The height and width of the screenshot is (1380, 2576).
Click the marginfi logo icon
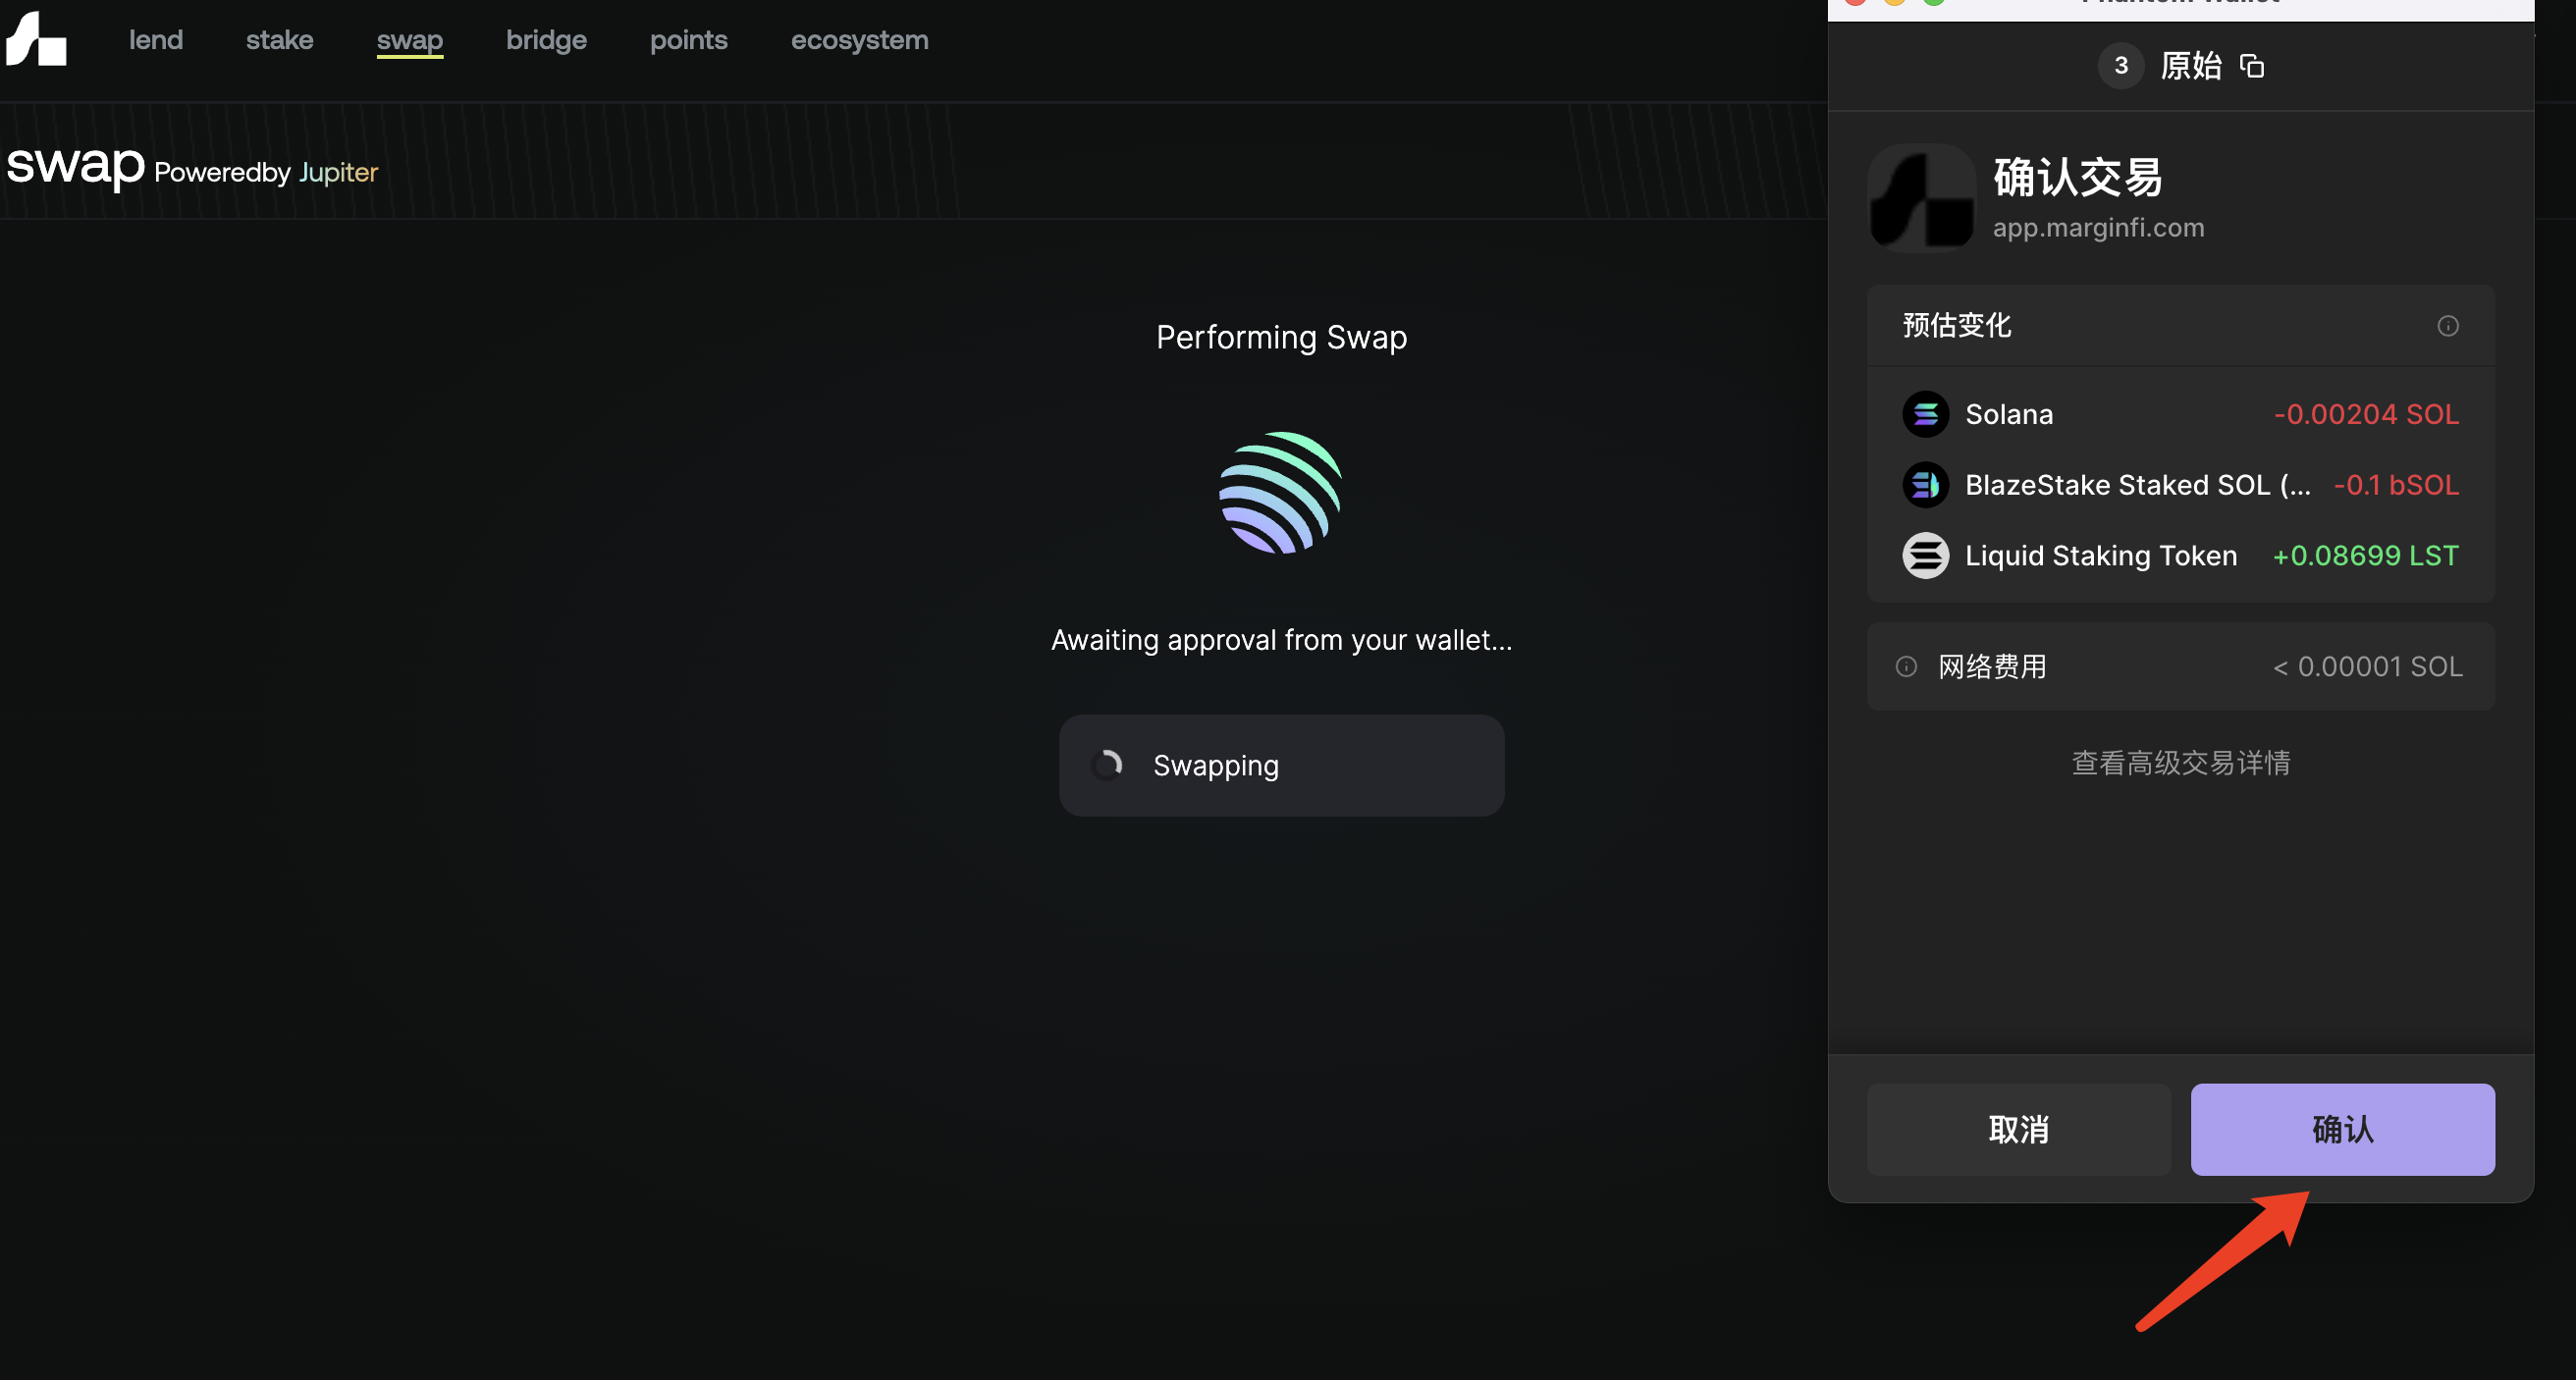36,40
